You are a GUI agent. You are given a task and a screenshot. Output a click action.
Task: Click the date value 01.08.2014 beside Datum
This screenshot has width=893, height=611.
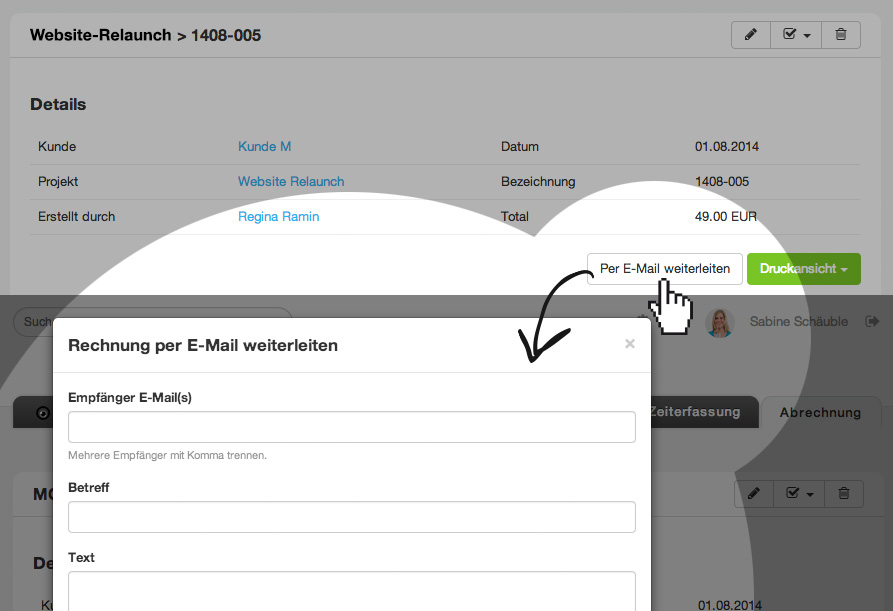point(727,146)
